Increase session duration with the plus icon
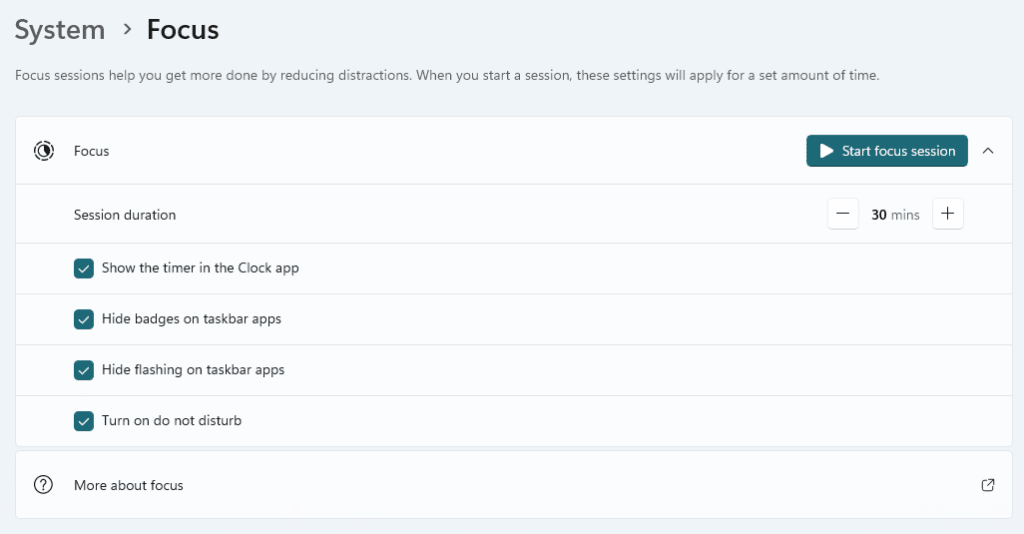 (948, 213)
